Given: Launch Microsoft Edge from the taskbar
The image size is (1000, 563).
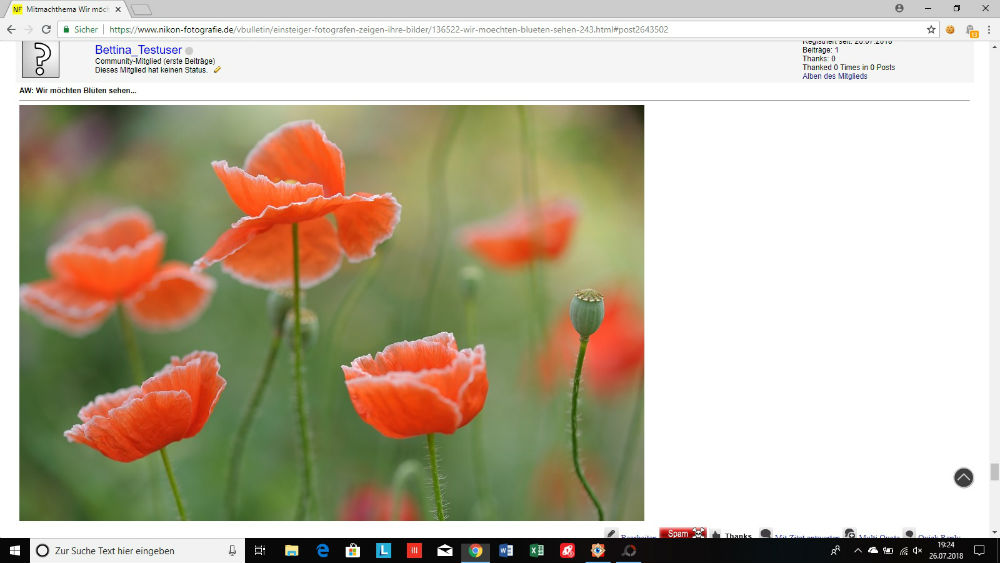Looking at the screenshot, I should [x=322, y=550].
